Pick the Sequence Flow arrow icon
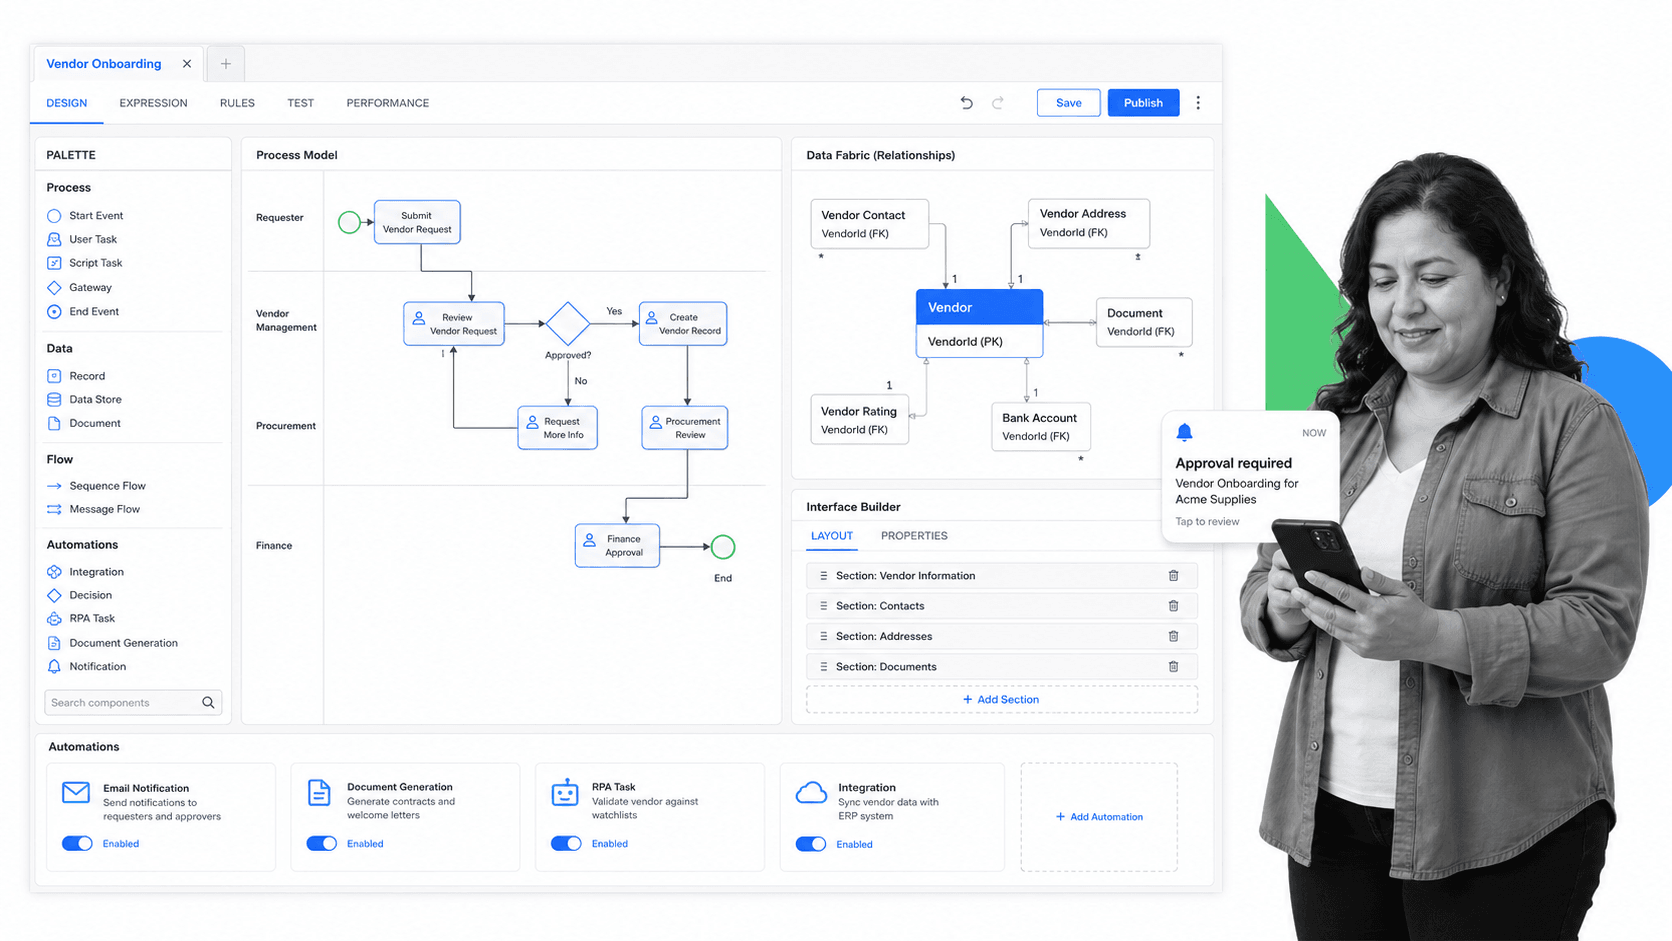The image size is (1672, 941). [54, 486]
